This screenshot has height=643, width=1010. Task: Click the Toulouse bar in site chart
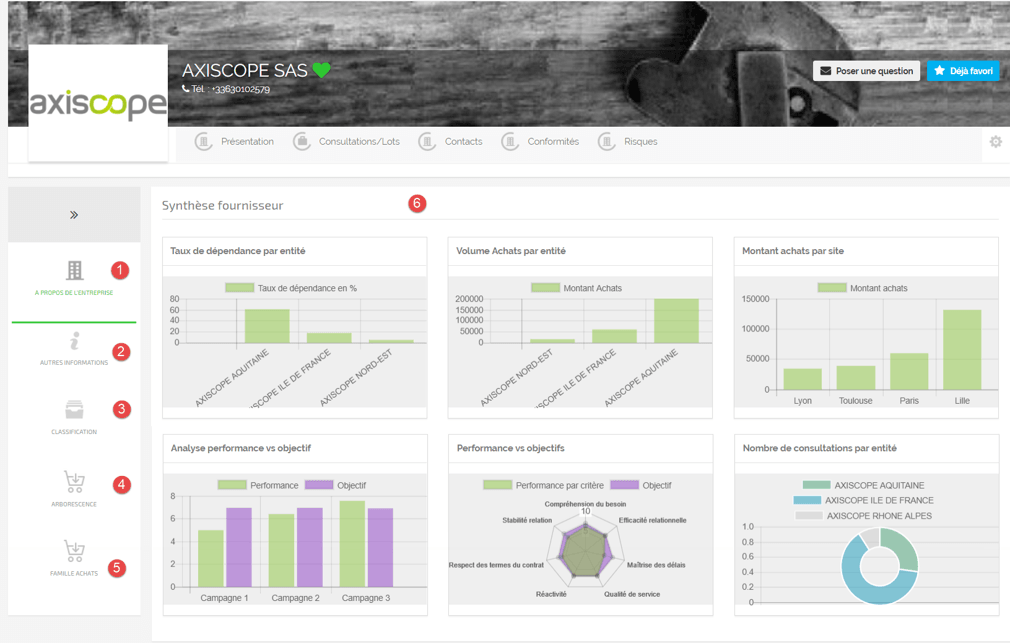tap(856, 378)
